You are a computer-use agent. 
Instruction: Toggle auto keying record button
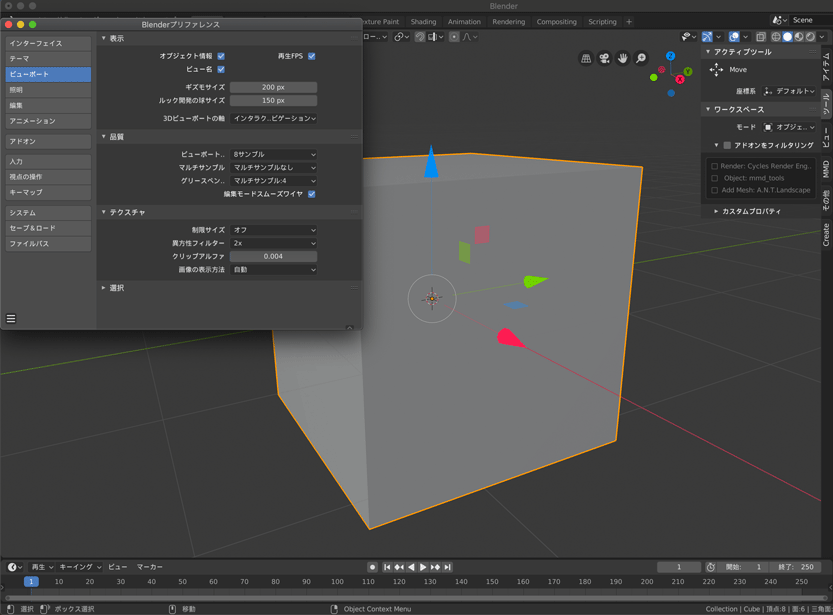tap(372, 567)
